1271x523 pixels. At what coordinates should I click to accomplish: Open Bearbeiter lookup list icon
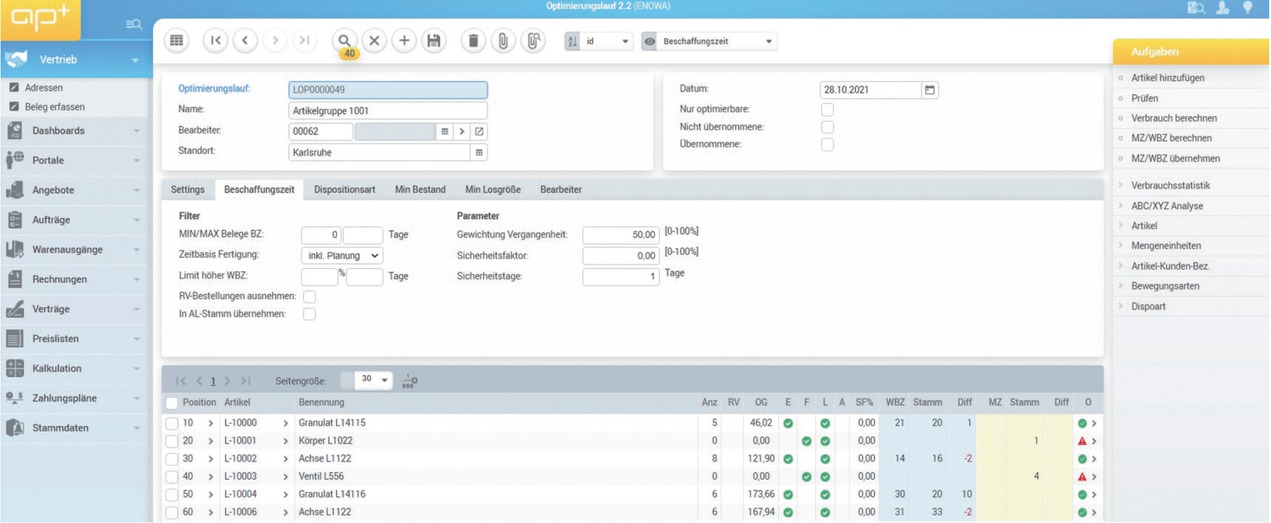pyautogui.click(x=445, y=132)
